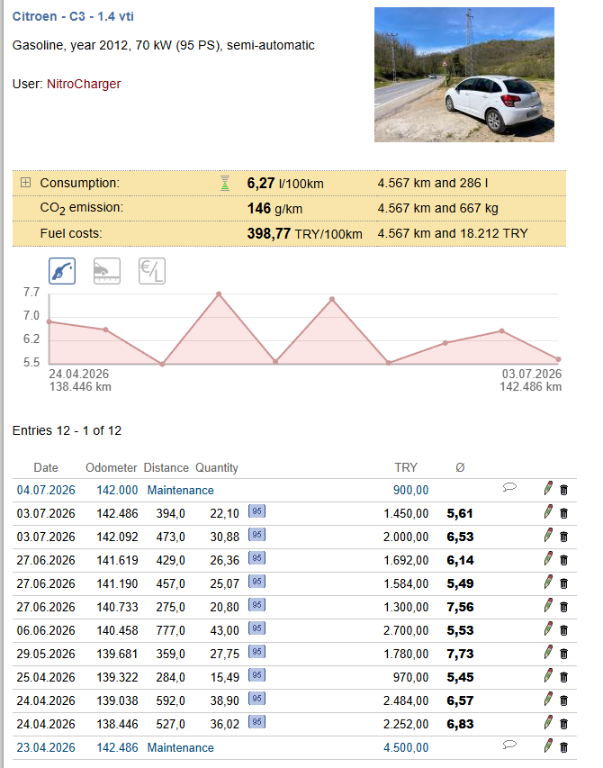This screenshot has height=768, width=603.
Task: Click the 7.7 peak point on chart
Action: coord(219,294)
